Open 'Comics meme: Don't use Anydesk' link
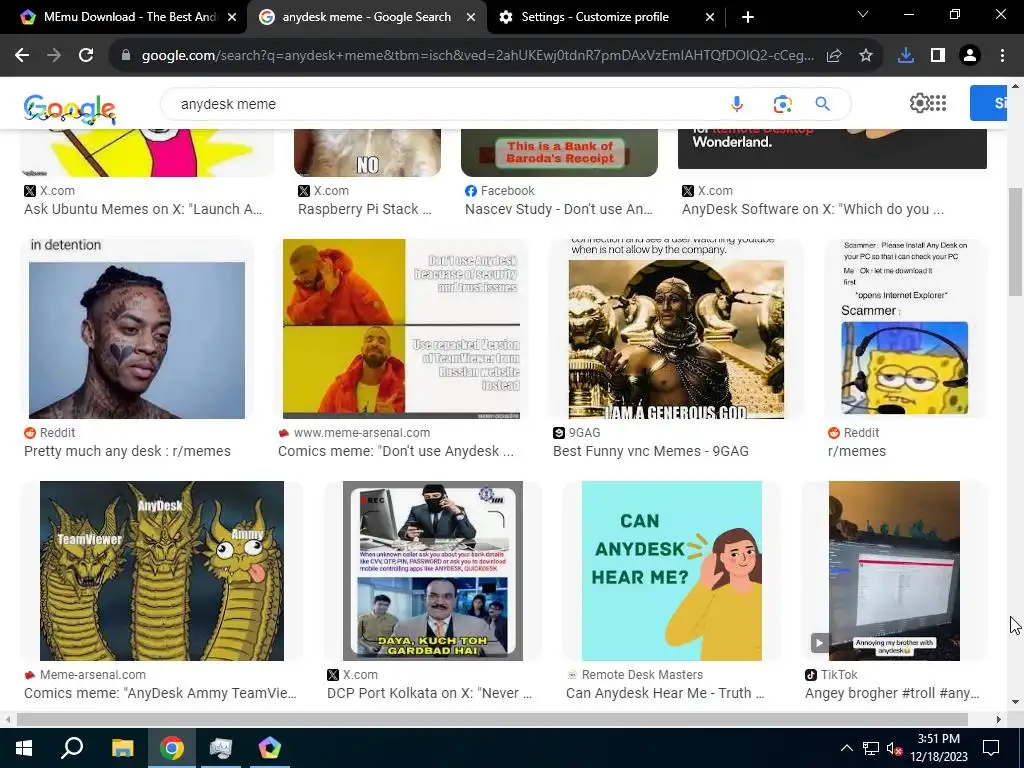 pos(396,451)
